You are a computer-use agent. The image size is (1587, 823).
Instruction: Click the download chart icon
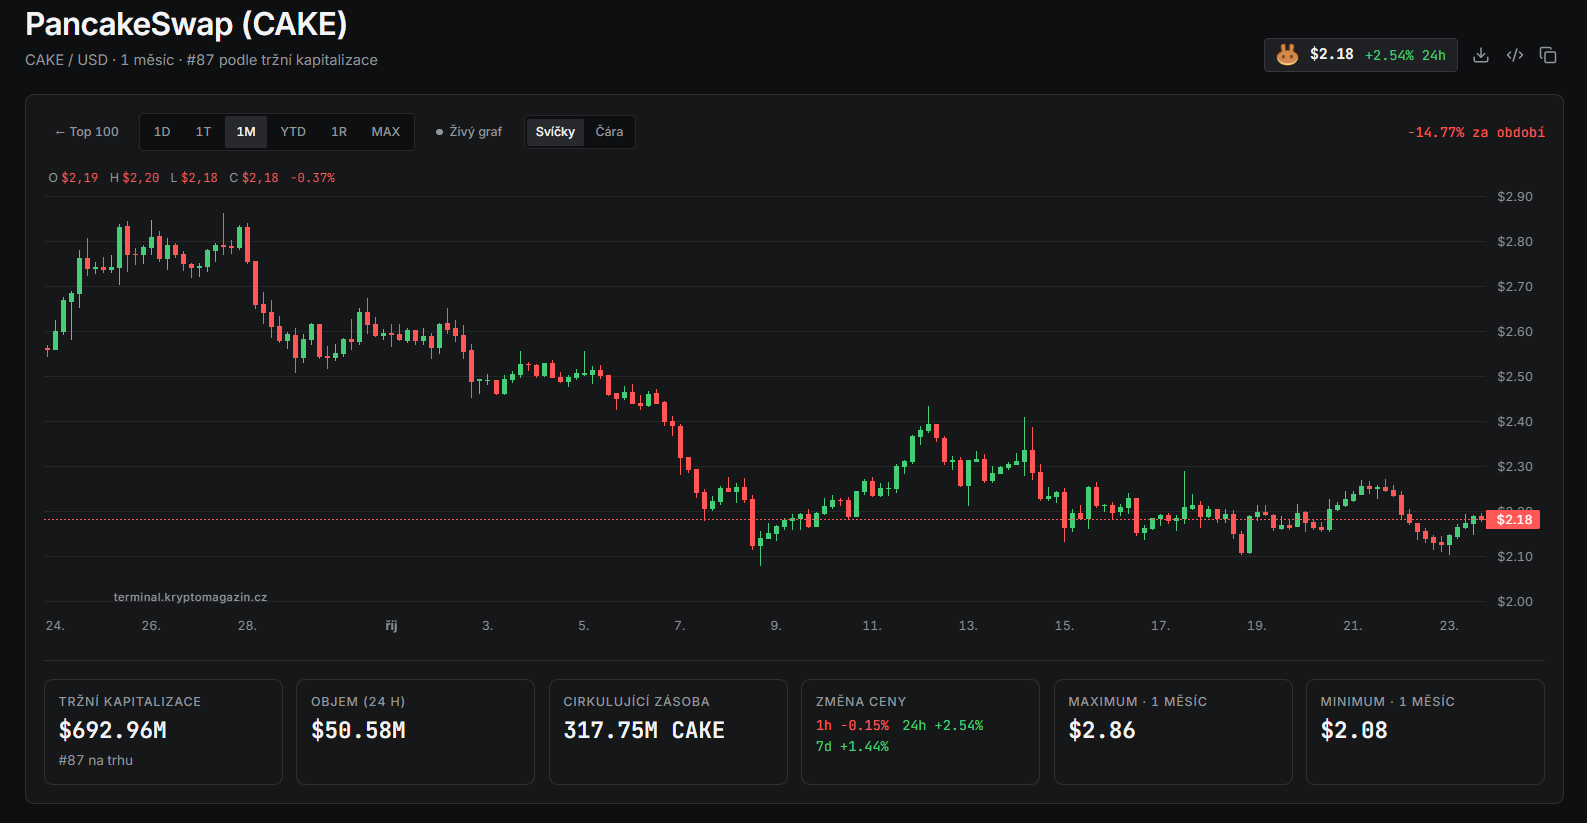click(1481, 55)
